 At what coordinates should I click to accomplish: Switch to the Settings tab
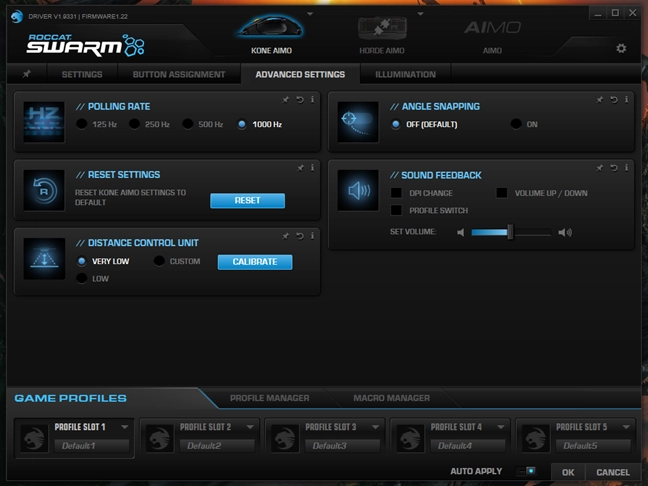pos(82,74)
